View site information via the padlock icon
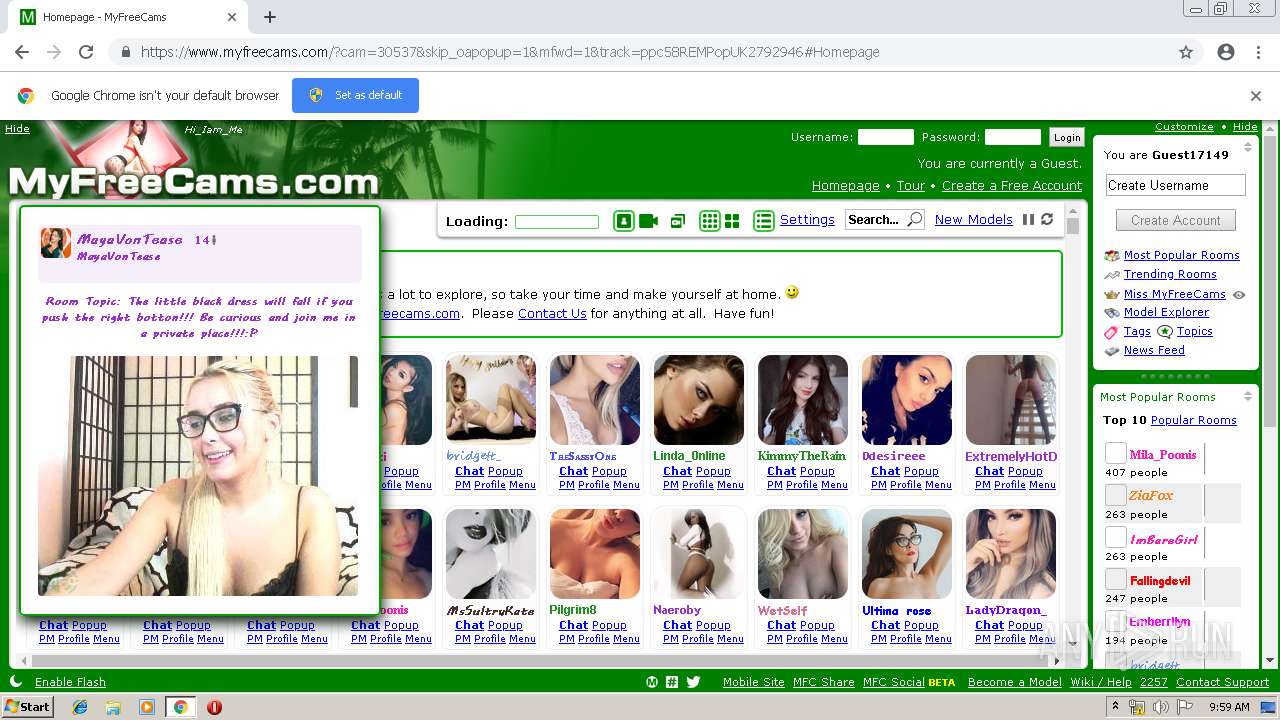The height and width of the screenshot is (720, 1280). (125, 52)
